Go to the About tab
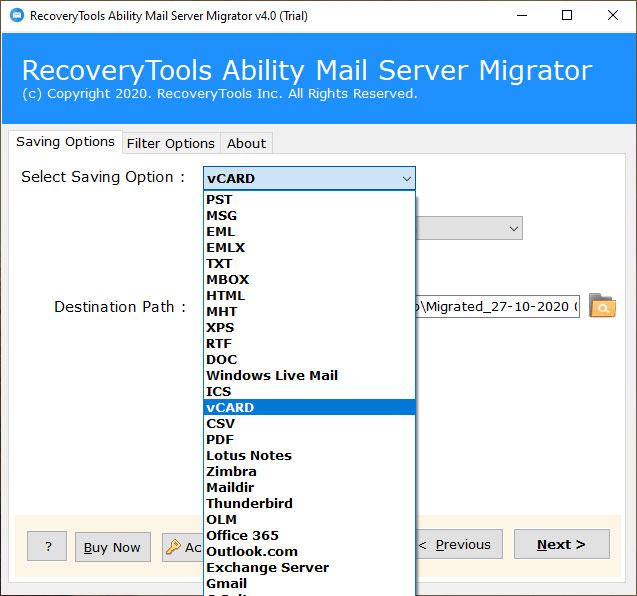This screenshot has width=637, height=596. [x=247, y=143]
